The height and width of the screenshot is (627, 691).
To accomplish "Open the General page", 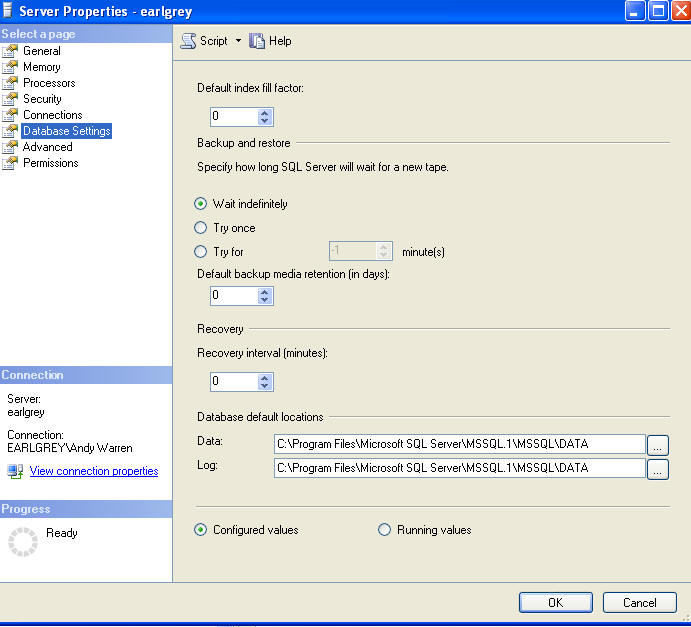I will [x=42, y=51].
